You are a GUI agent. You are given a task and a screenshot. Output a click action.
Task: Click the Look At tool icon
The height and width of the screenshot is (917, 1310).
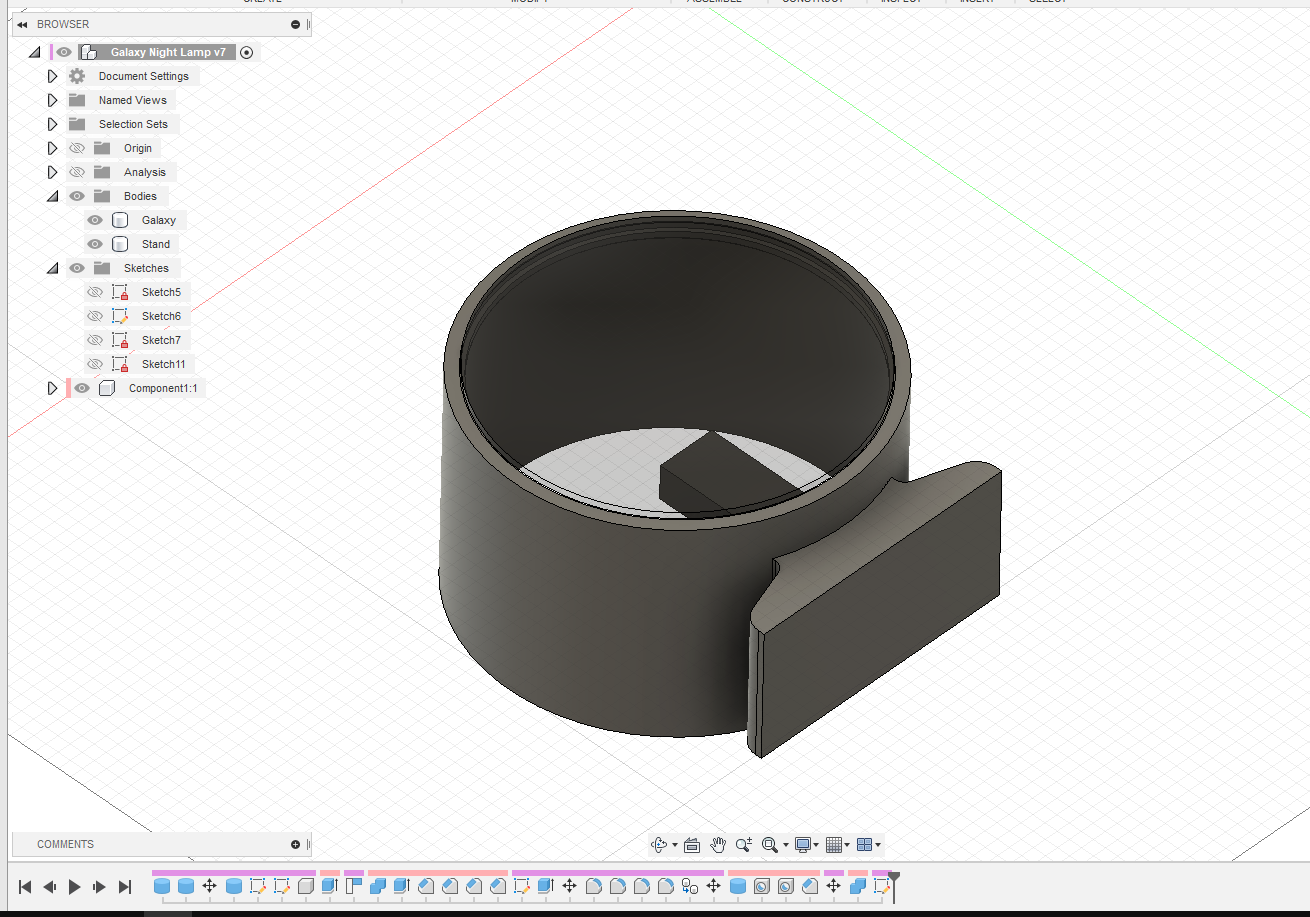coord(691,845)
